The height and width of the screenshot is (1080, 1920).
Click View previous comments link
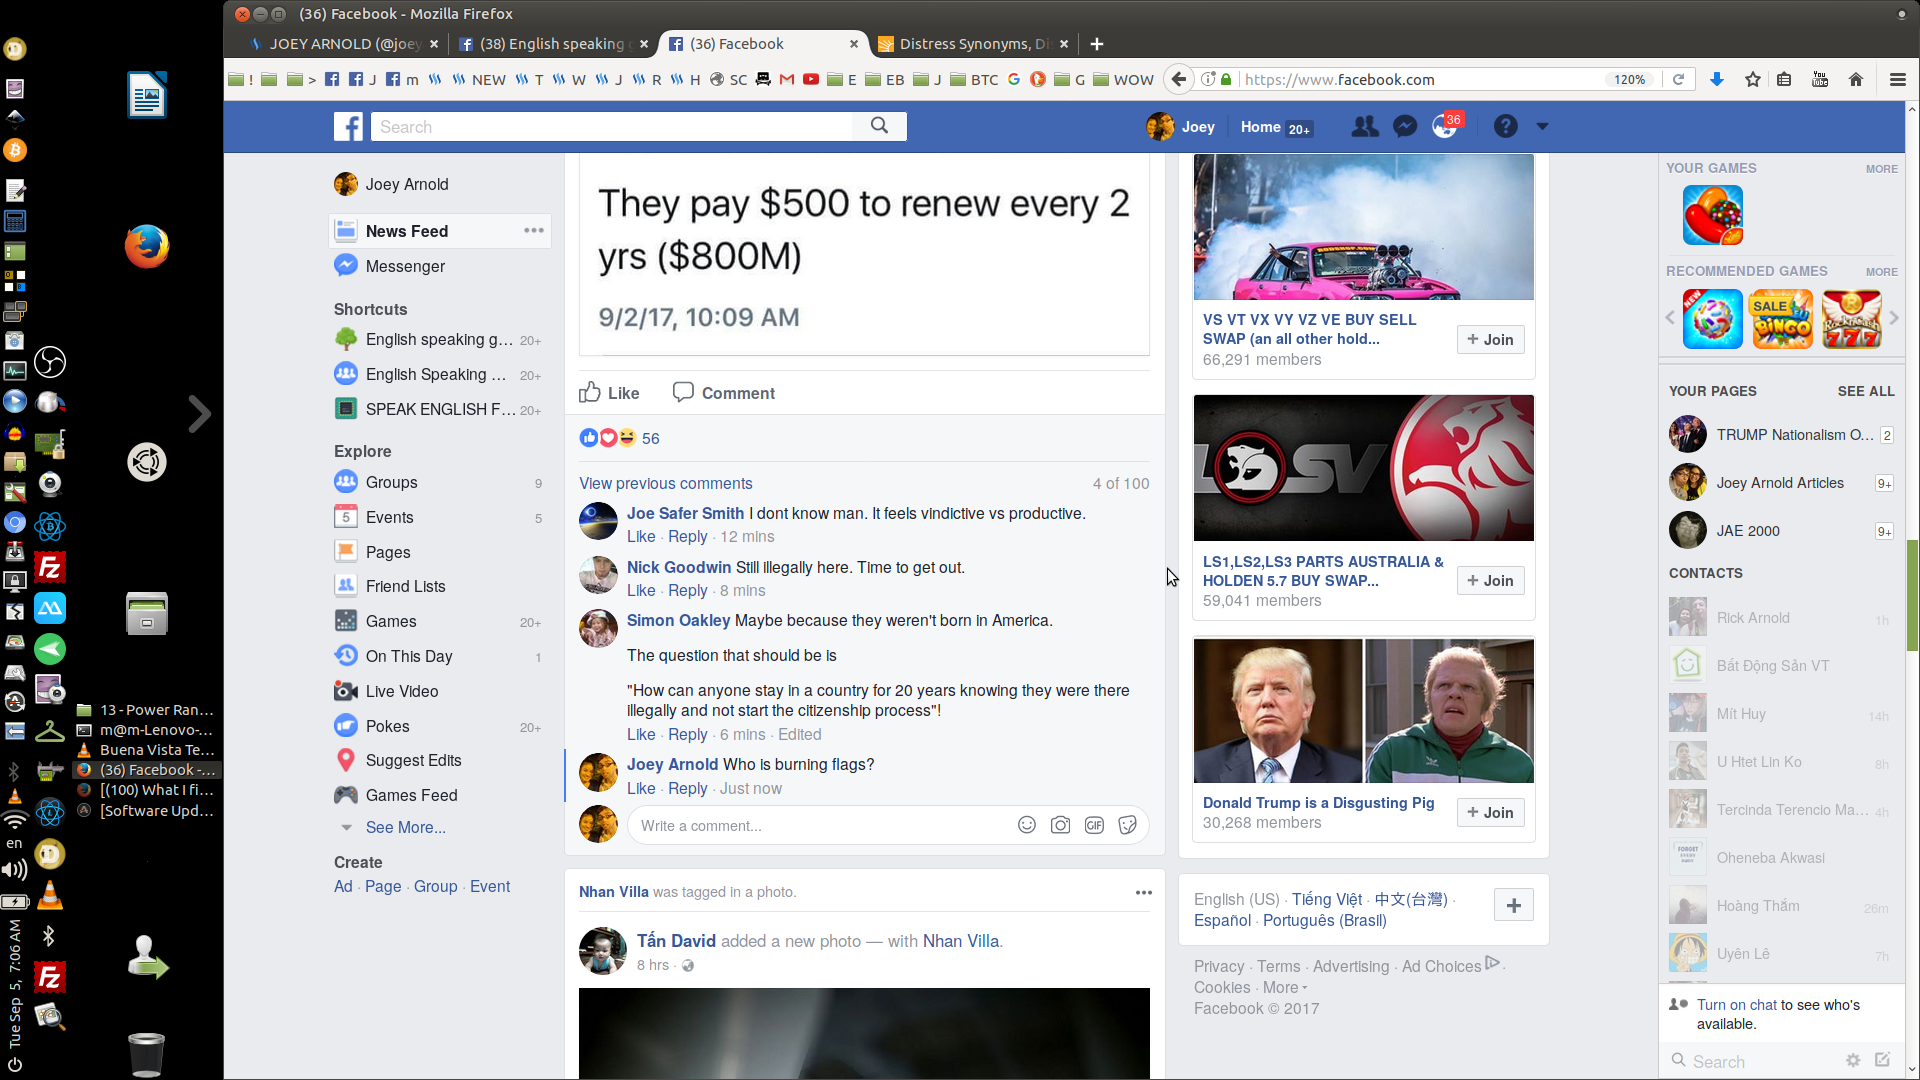click(x=666, y=483)
